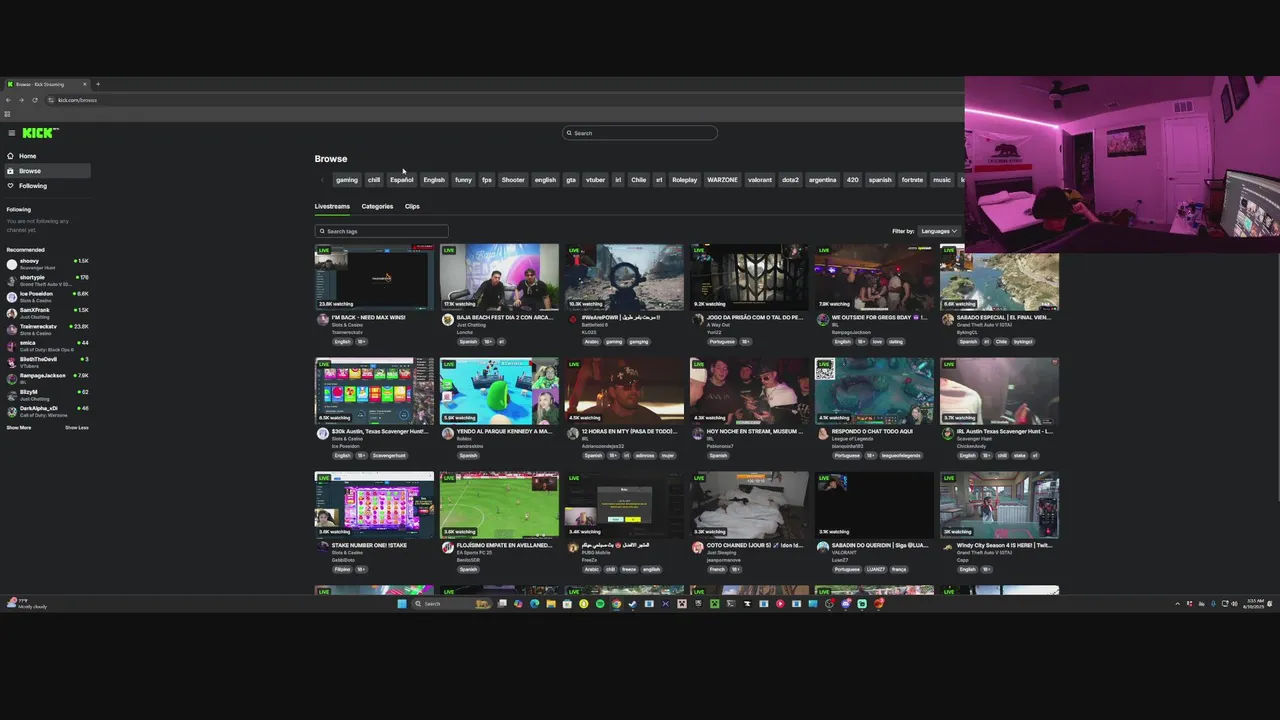Select the gaming tag chip
This screenshot has height=720, width=1280.
click(347, 180)
